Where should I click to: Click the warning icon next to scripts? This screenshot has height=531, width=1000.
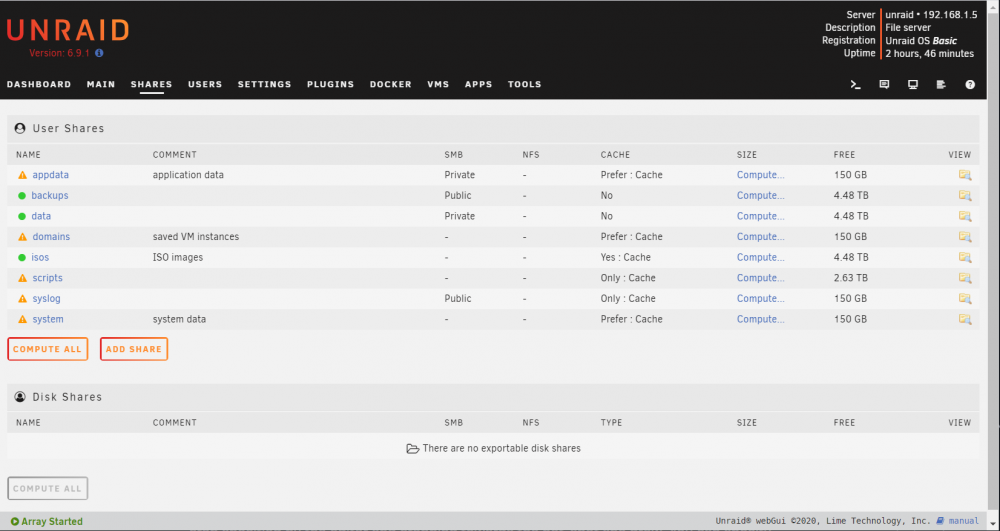(22, 278)
